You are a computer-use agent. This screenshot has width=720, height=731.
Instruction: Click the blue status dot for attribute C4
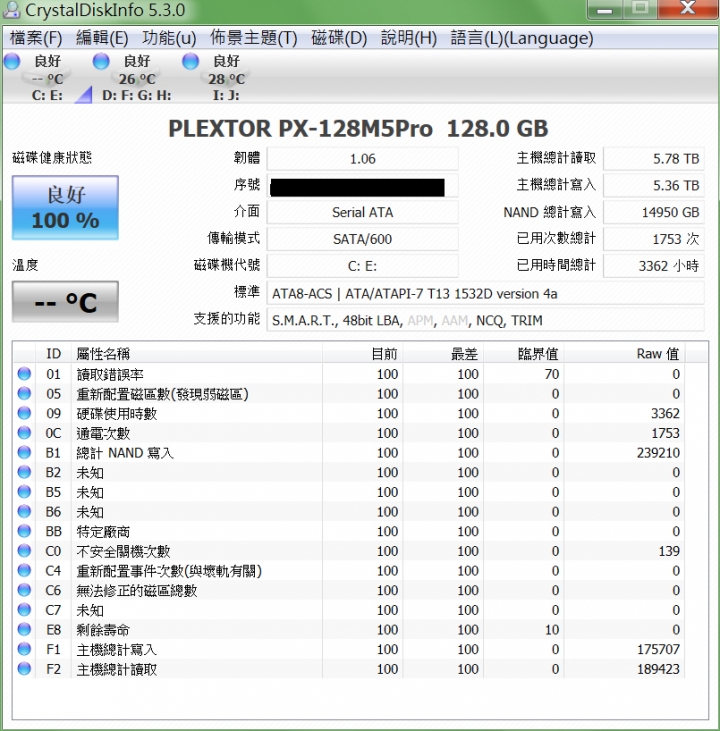coord(24,570)
